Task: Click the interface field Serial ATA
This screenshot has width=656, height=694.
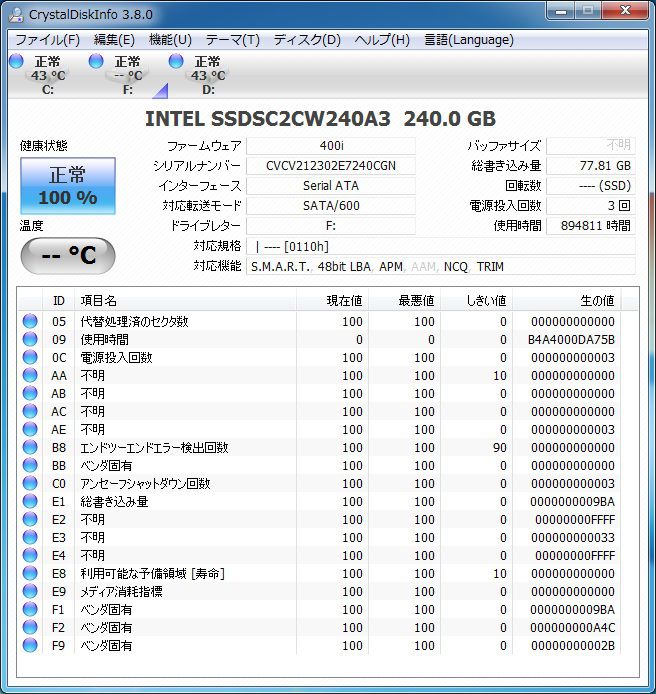Action: click(x=331, y=185)
